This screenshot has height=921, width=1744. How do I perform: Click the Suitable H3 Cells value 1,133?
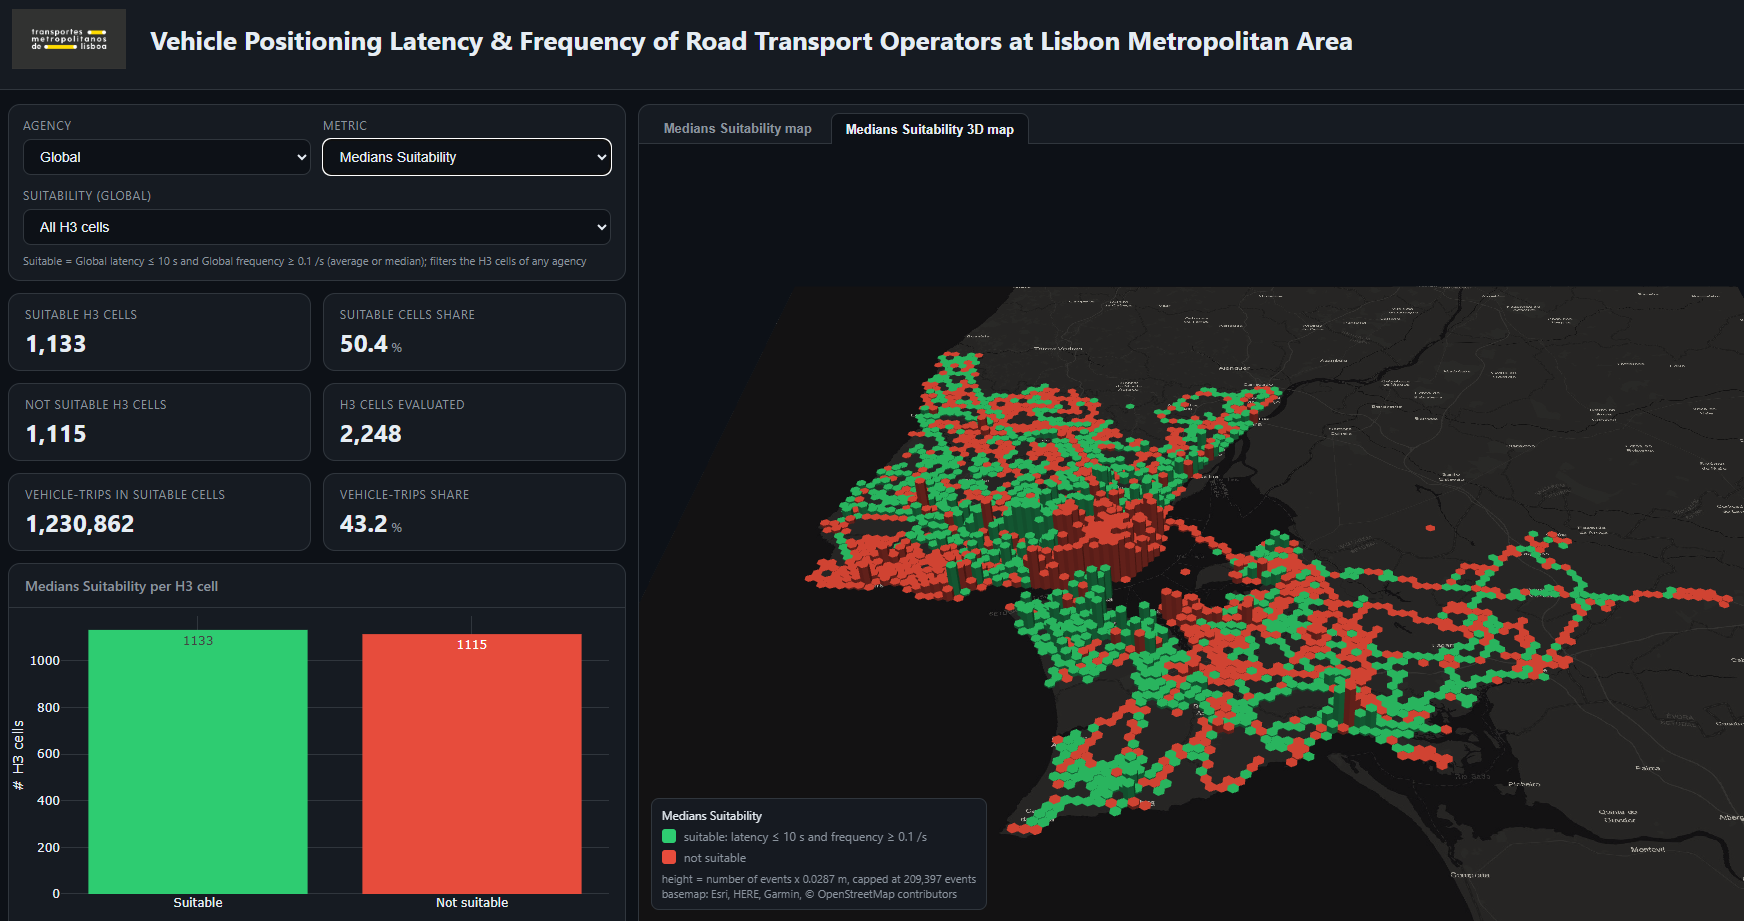pos(56,344)
